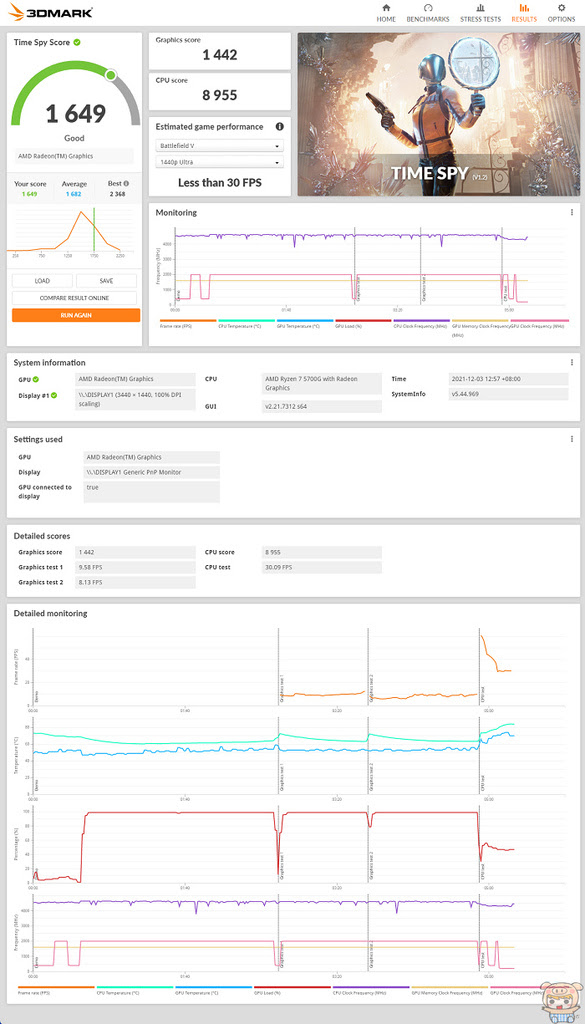Toggle CPU Temperature legend in Monitoring panel
The image size is (585, 1024).
pyautogui.click(x=246, y=323)
